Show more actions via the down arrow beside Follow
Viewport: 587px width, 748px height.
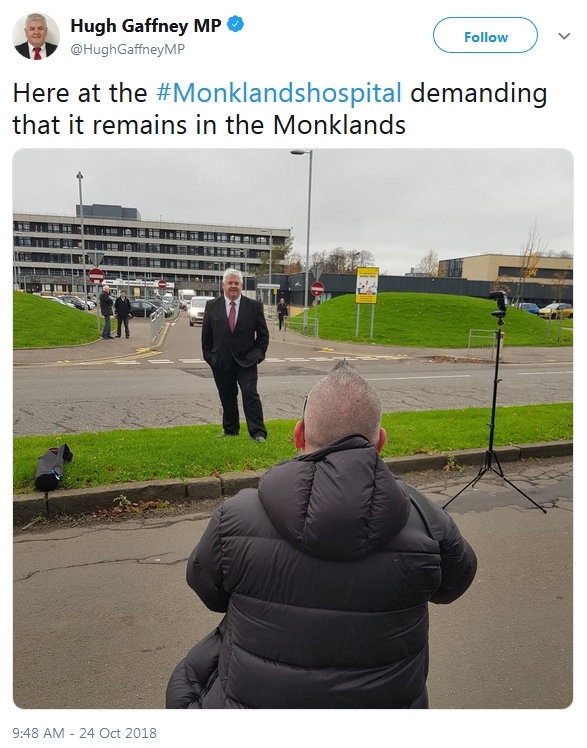(x=564, y=36)
